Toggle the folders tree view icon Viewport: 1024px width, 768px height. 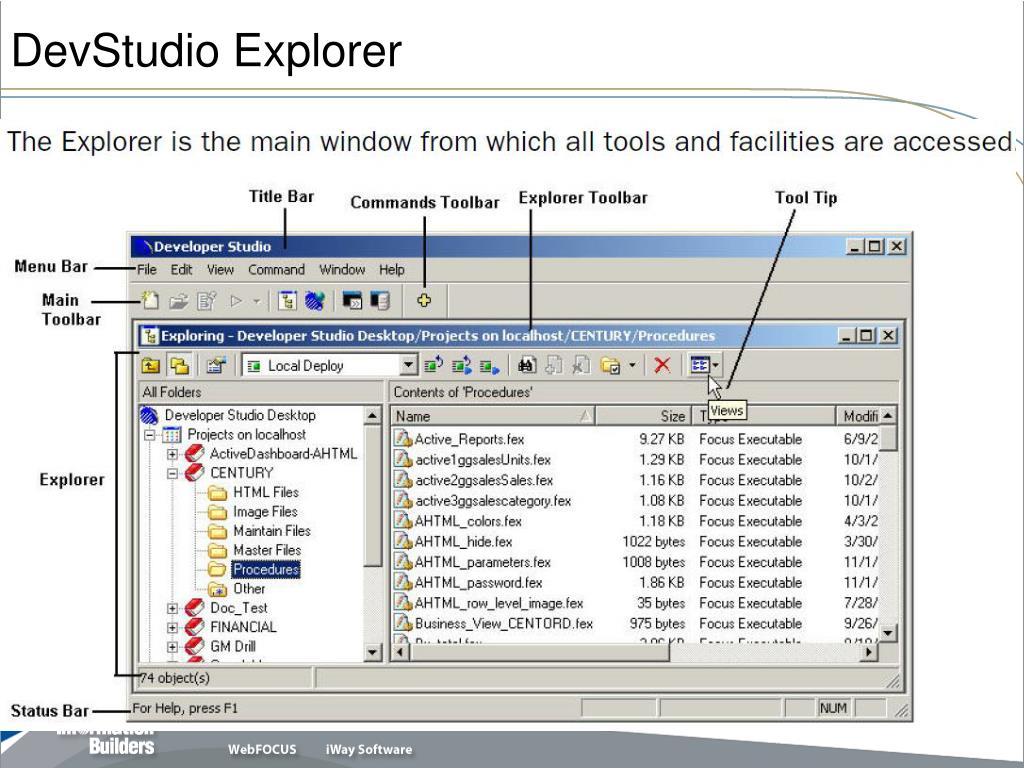(x=179, y=365)
